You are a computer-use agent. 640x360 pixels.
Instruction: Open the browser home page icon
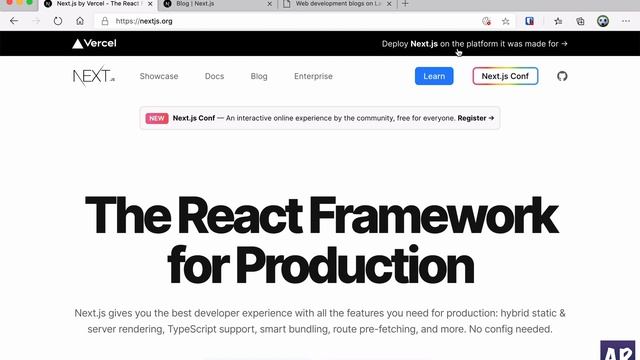coord(80,21)
